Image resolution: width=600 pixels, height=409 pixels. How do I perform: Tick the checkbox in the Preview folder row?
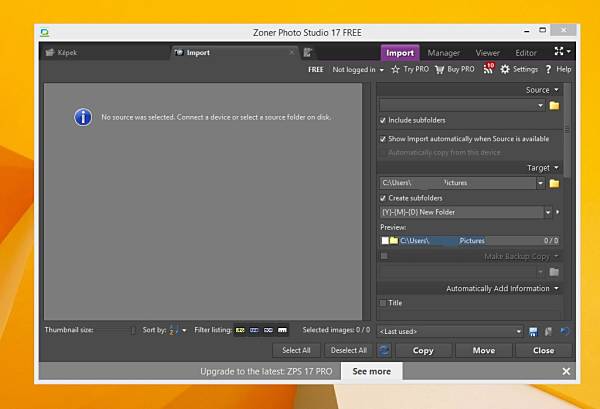coord(385,240)
